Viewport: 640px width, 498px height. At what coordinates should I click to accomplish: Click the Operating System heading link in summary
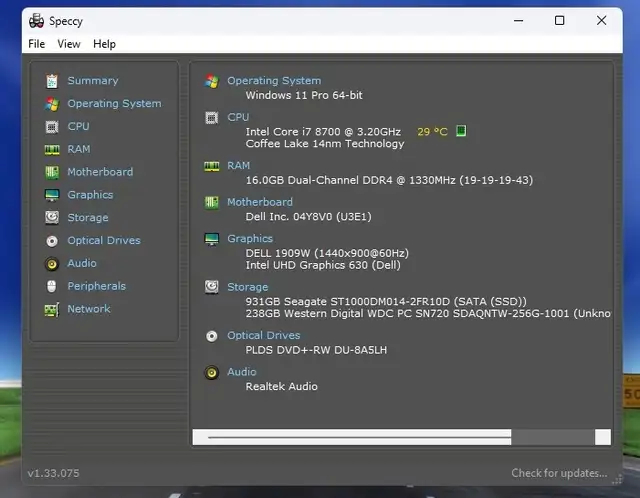274,81
